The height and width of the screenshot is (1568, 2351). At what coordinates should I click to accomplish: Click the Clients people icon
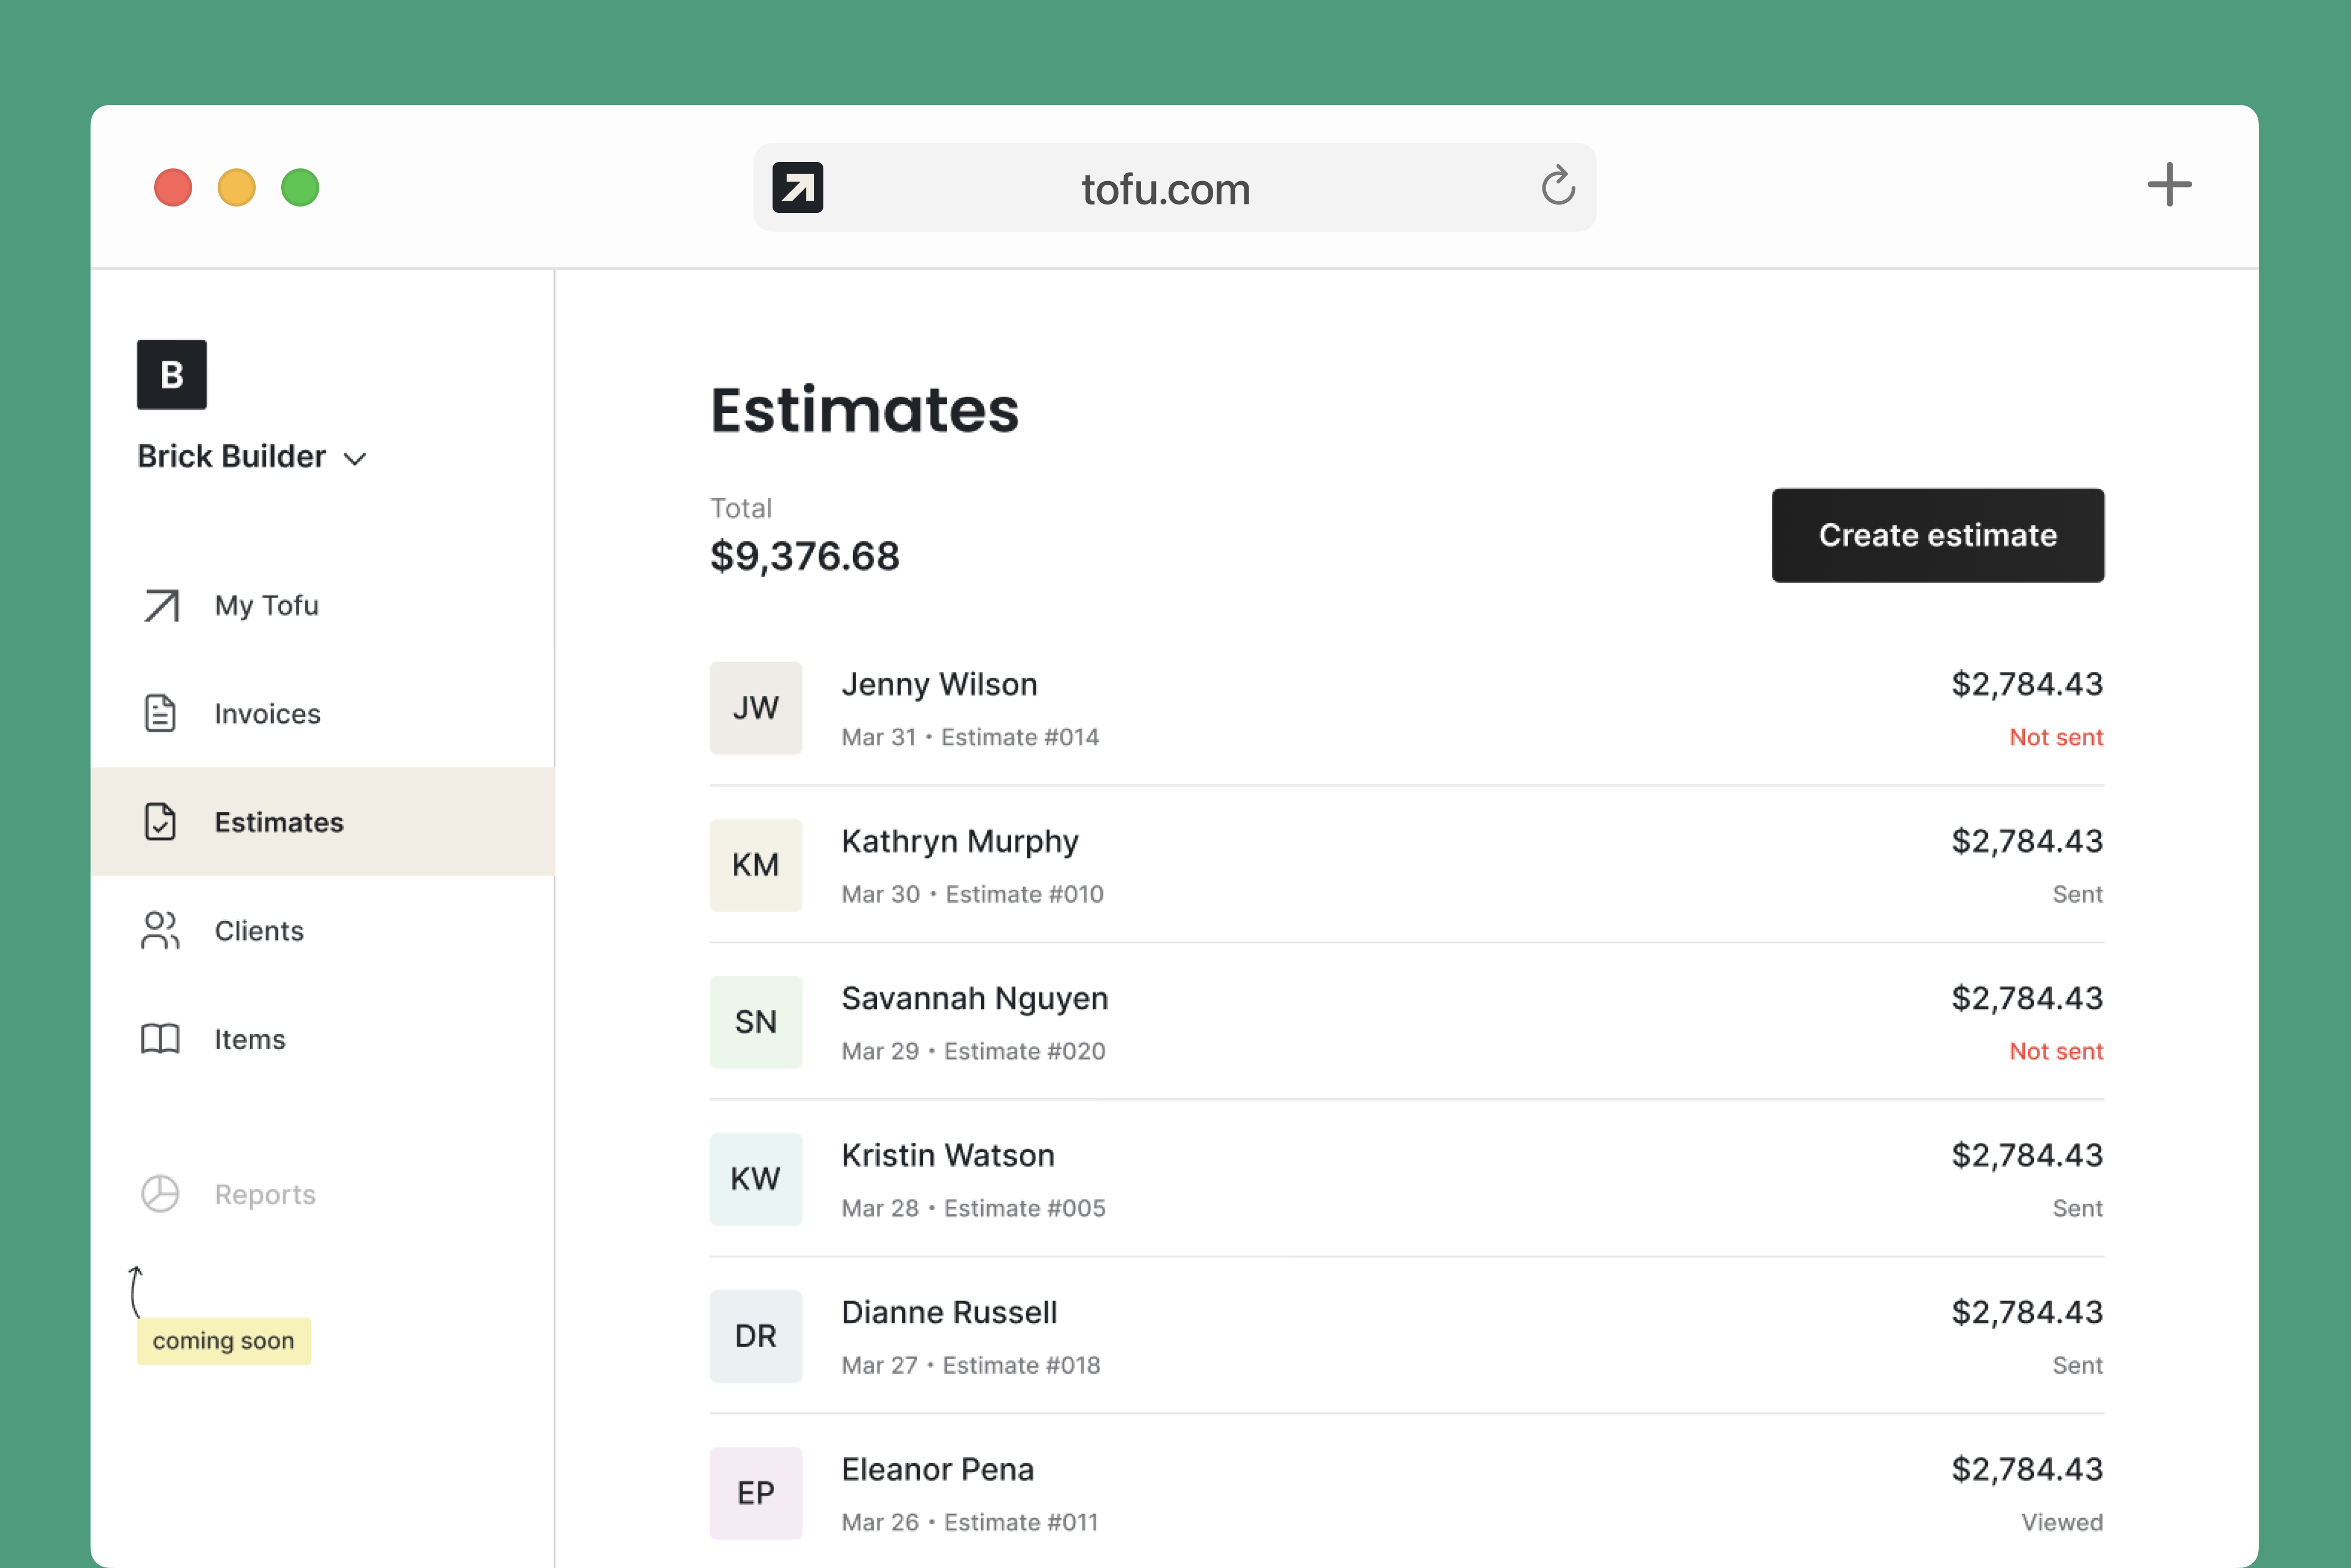[x=160, y=930]
